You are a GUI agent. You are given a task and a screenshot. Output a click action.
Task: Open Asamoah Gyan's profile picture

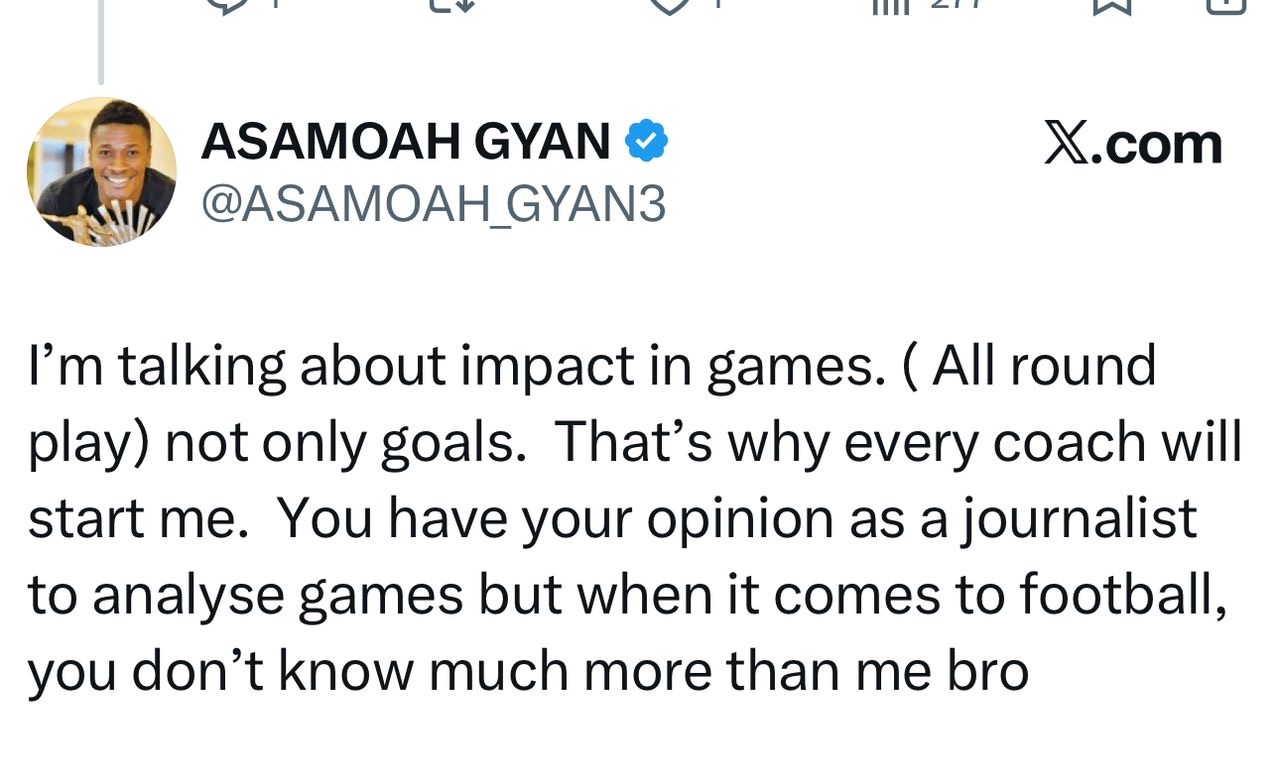(102, 172)
